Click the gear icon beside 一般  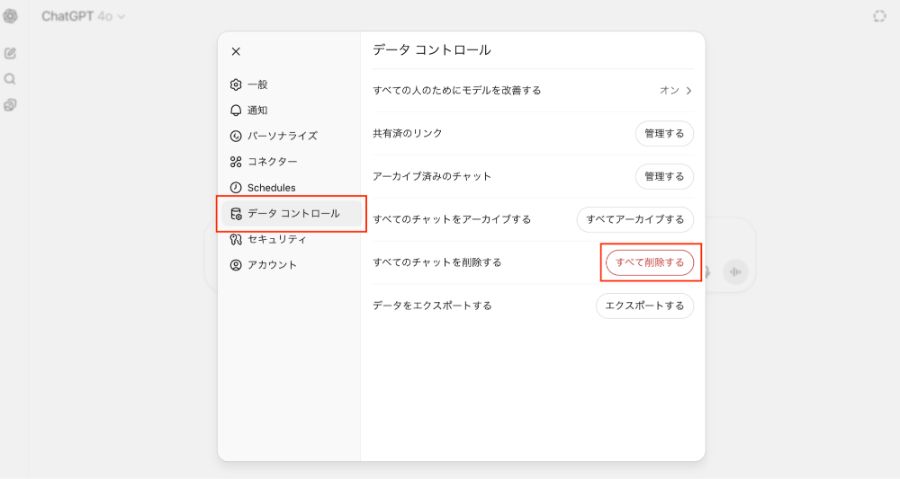(x=235, y=84)
